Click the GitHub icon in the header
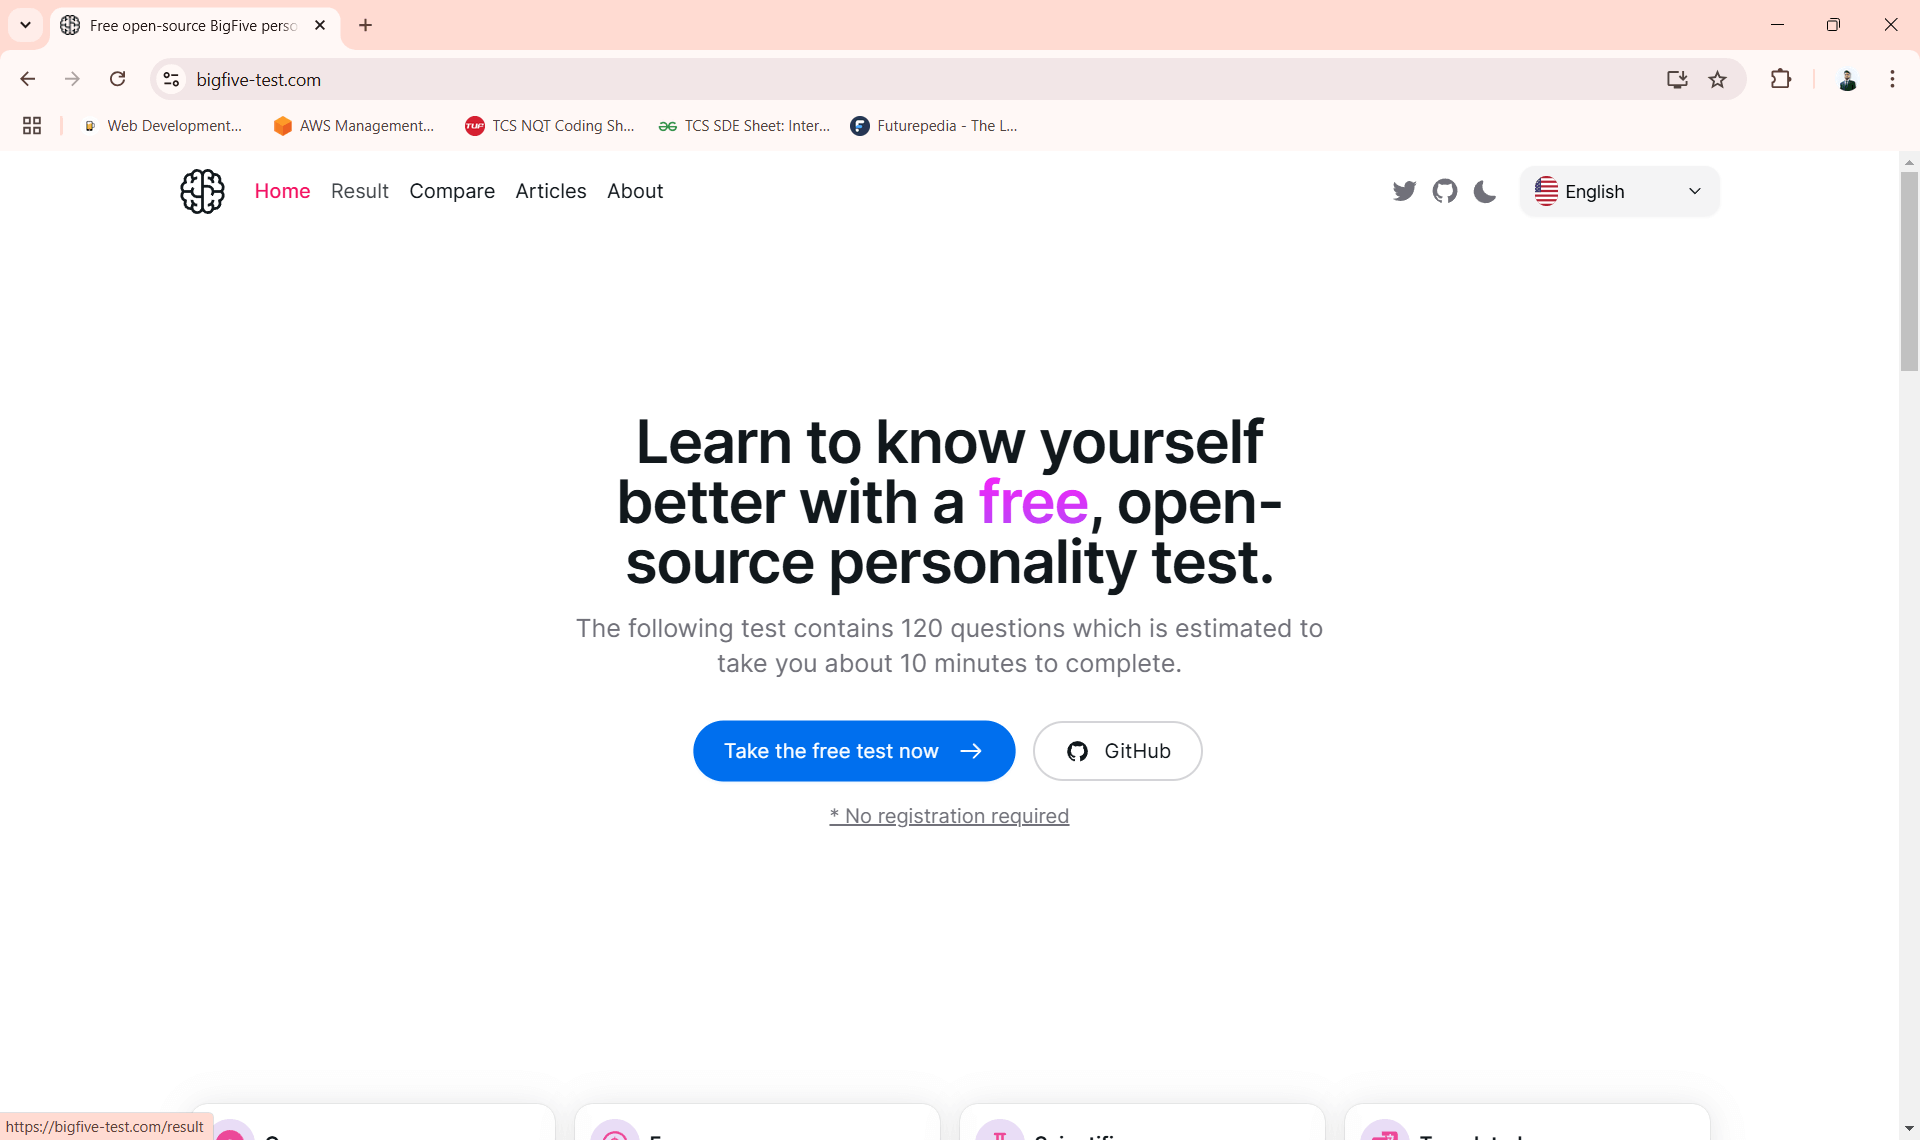 point(1444,191)
